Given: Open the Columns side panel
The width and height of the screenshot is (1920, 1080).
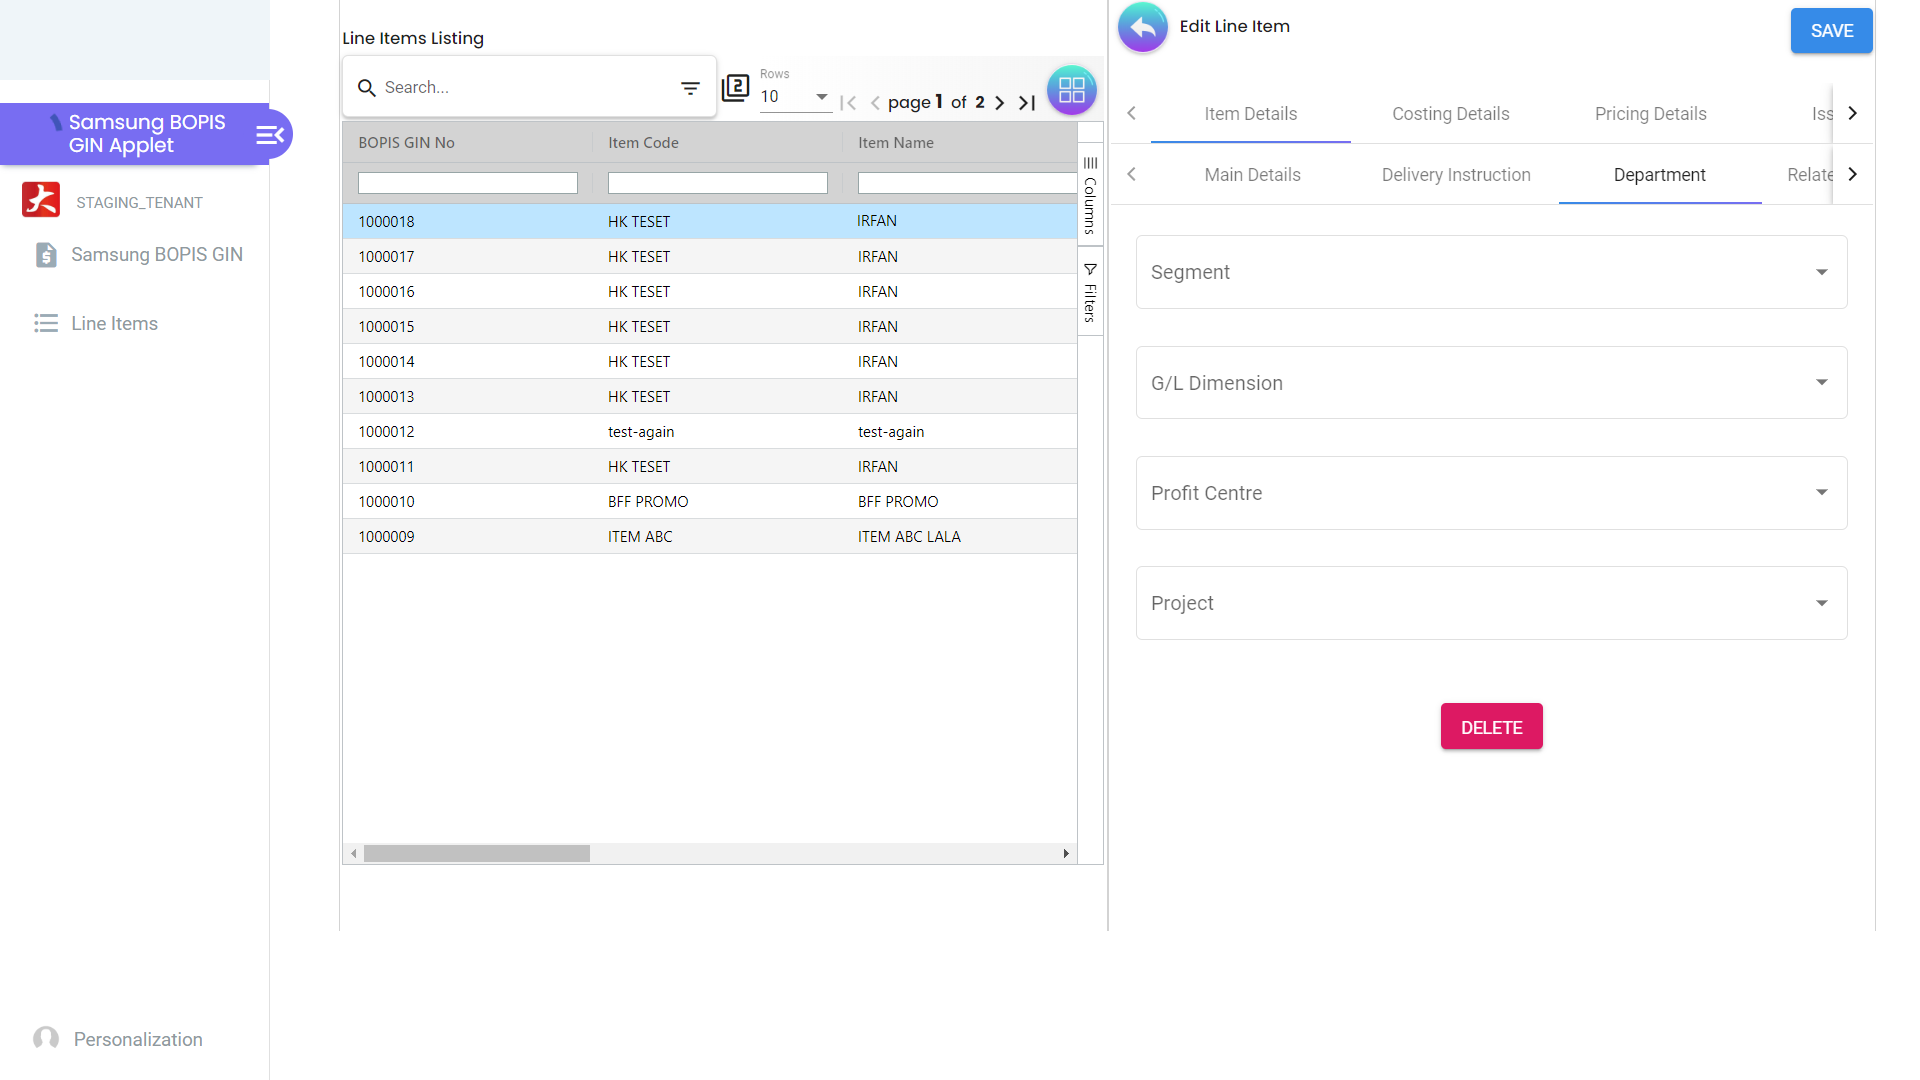Looking at the screenshot, I should click(x=1090, y=195).
